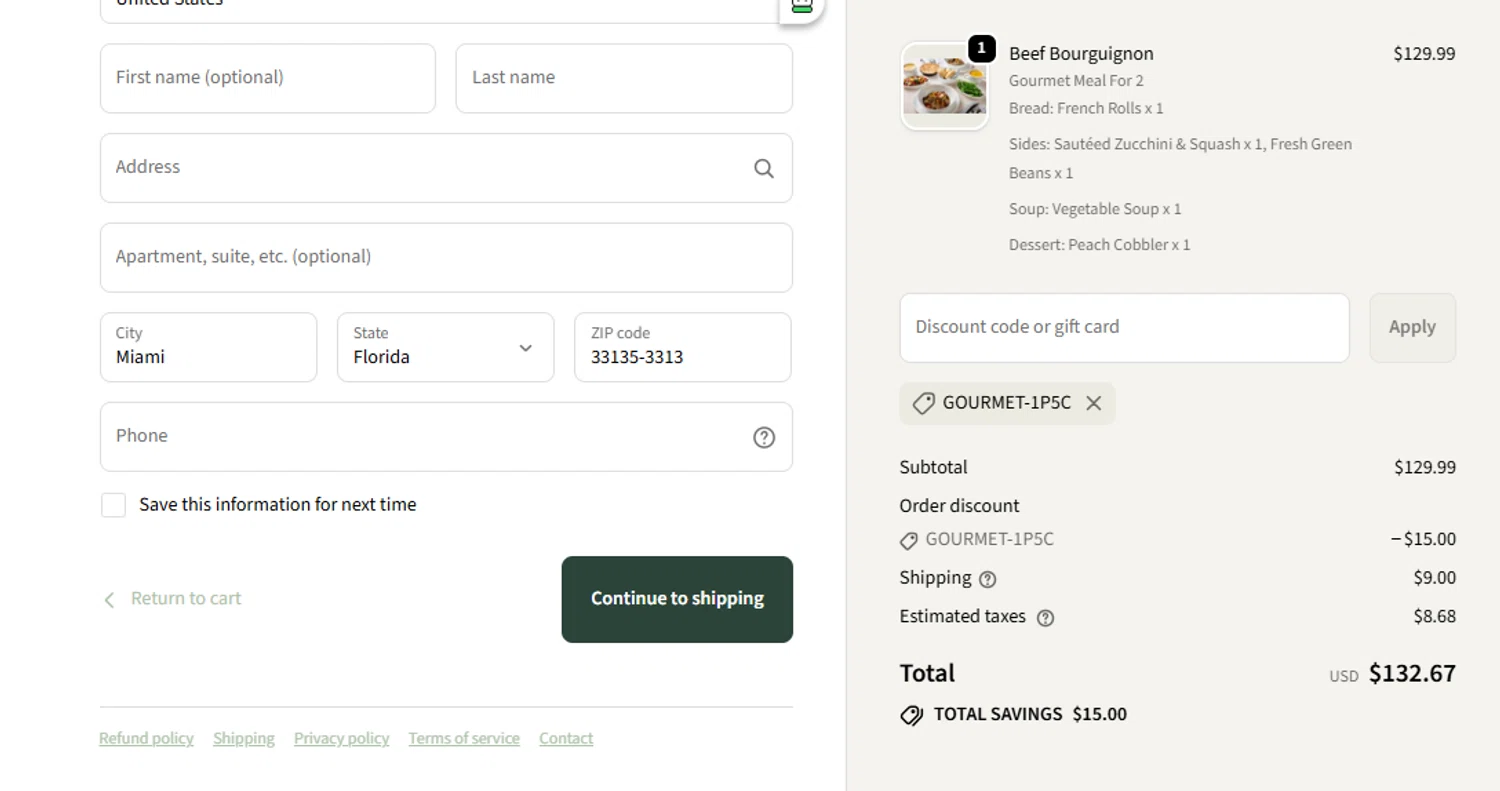
Task: Click the Apply discount button
Action: coord(1412,327)
